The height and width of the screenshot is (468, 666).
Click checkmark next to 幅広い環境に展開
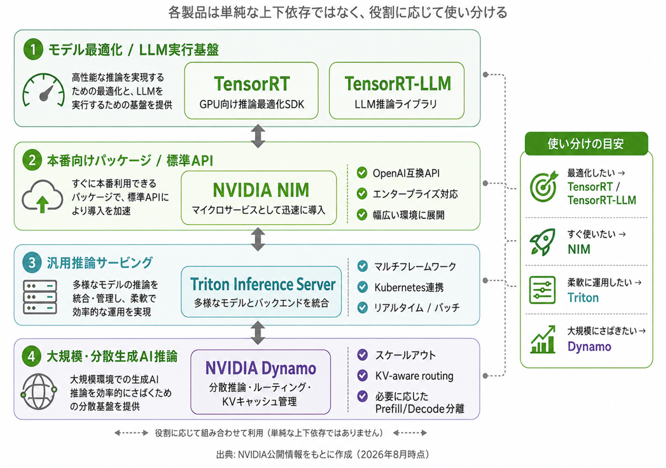[x=362, y=214]
